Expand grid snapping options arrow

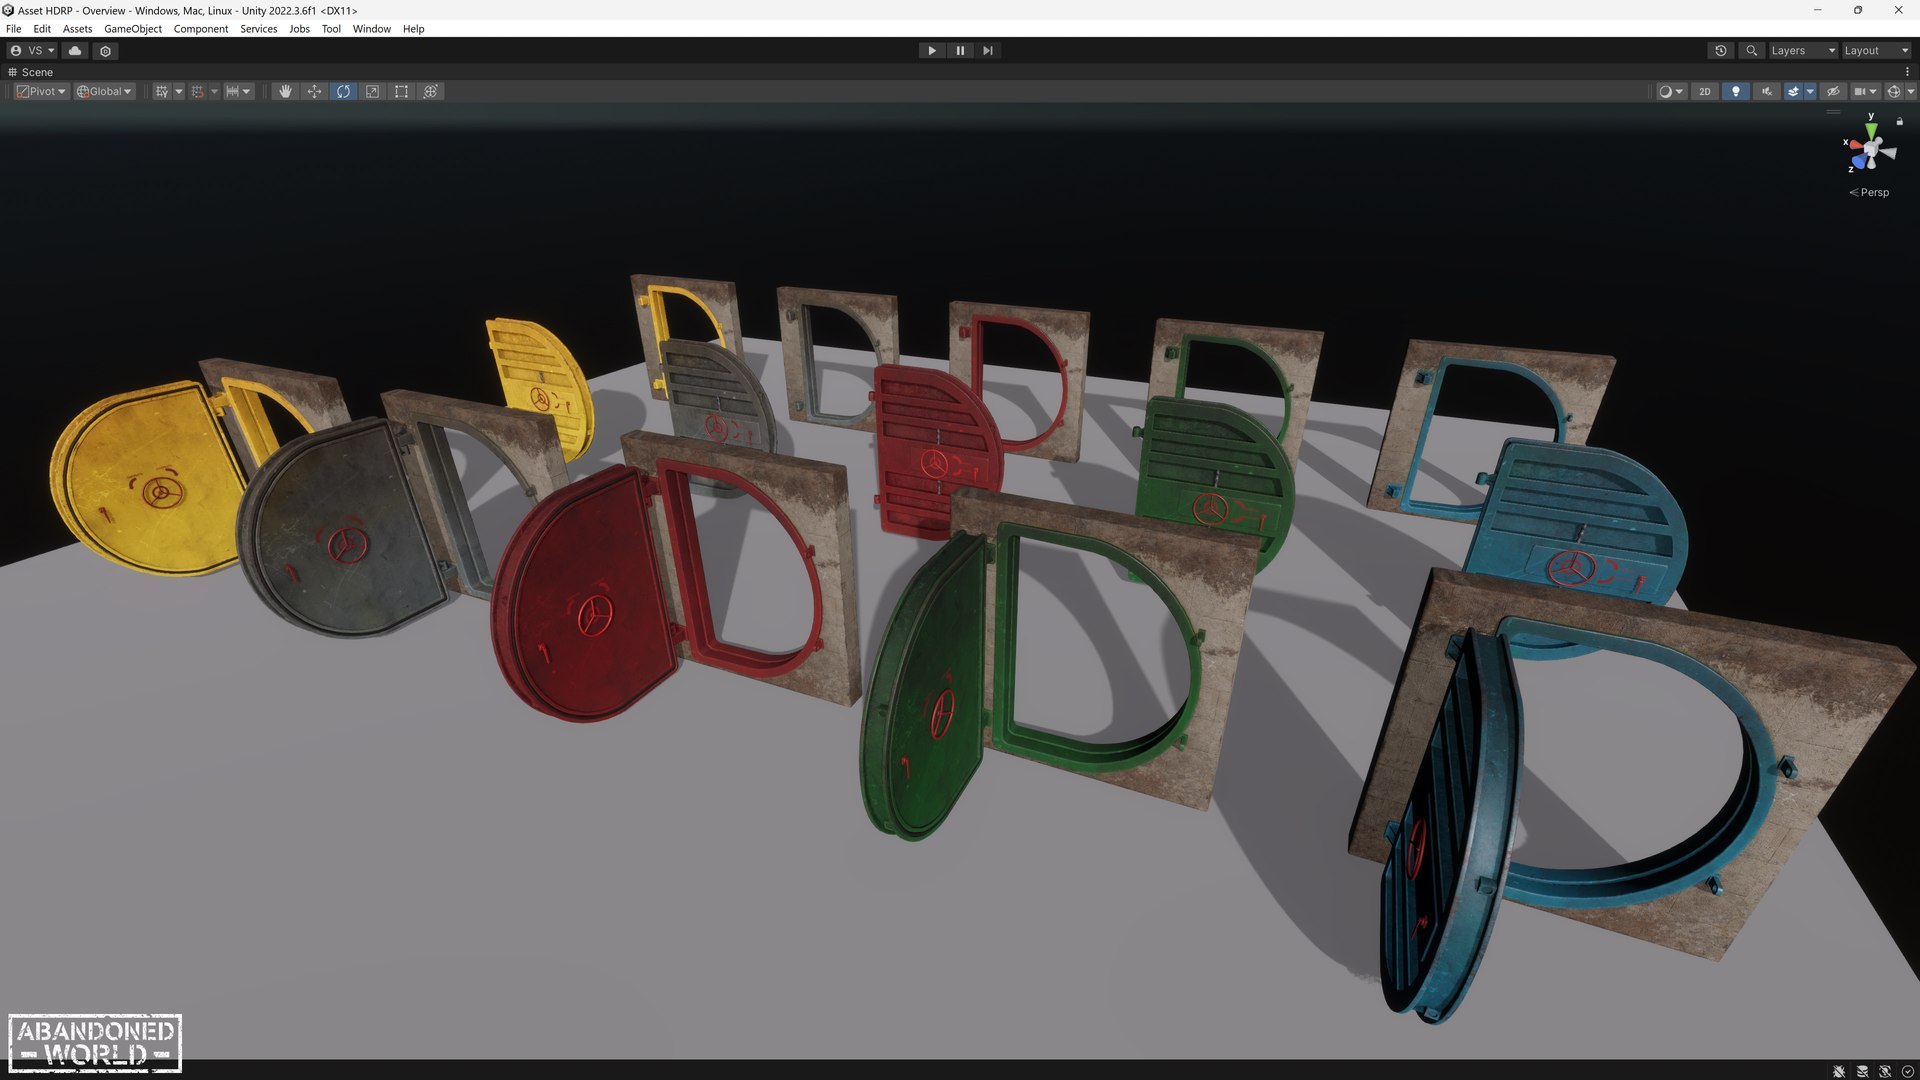(214, 91)
